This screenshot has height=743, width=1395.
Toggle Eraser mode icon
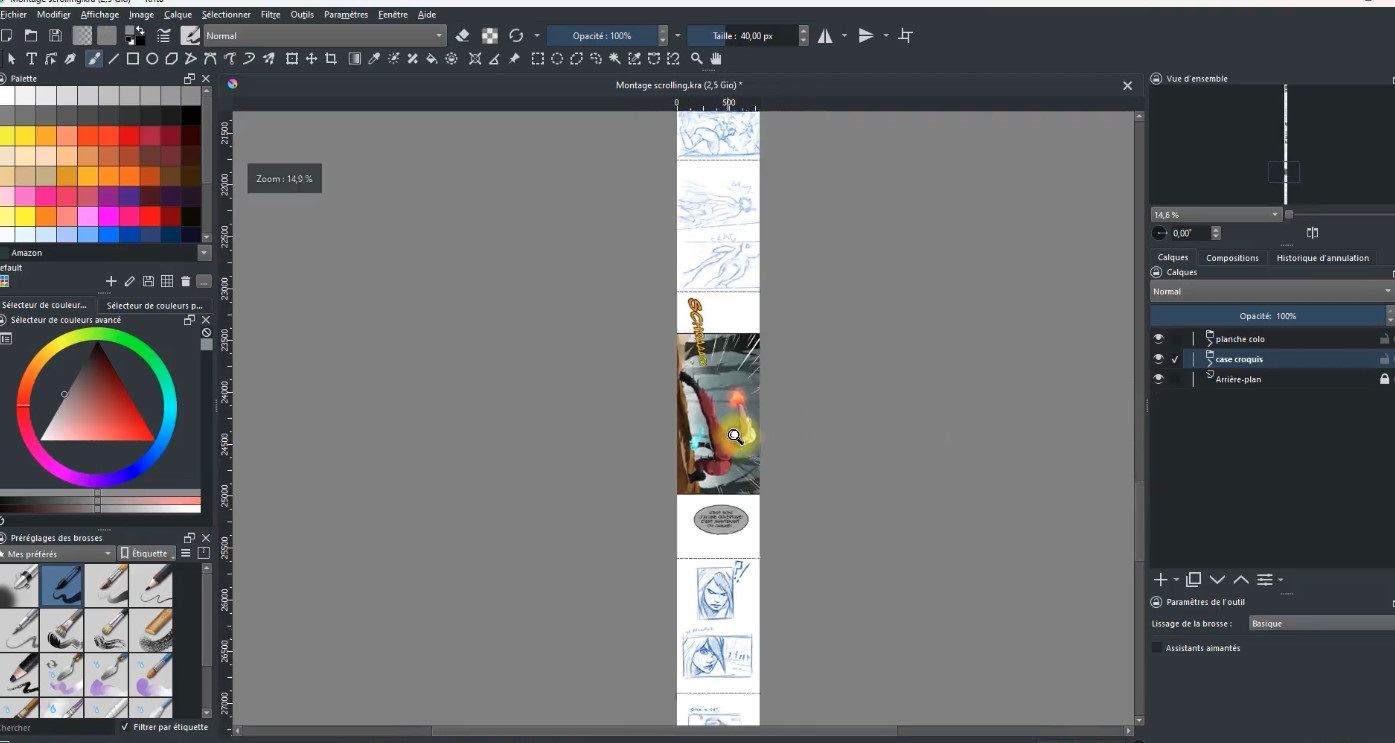(x=462, y=35)
